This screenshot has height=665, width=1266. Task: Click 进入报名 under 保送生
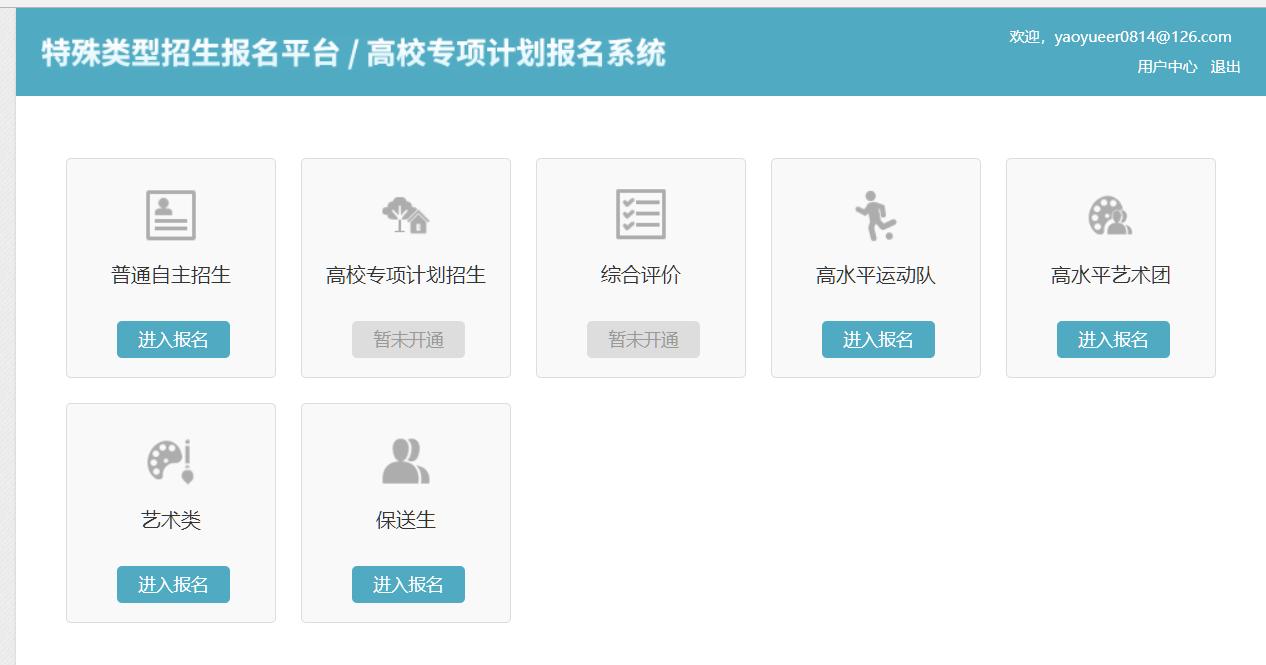click(x=407, y=584)
